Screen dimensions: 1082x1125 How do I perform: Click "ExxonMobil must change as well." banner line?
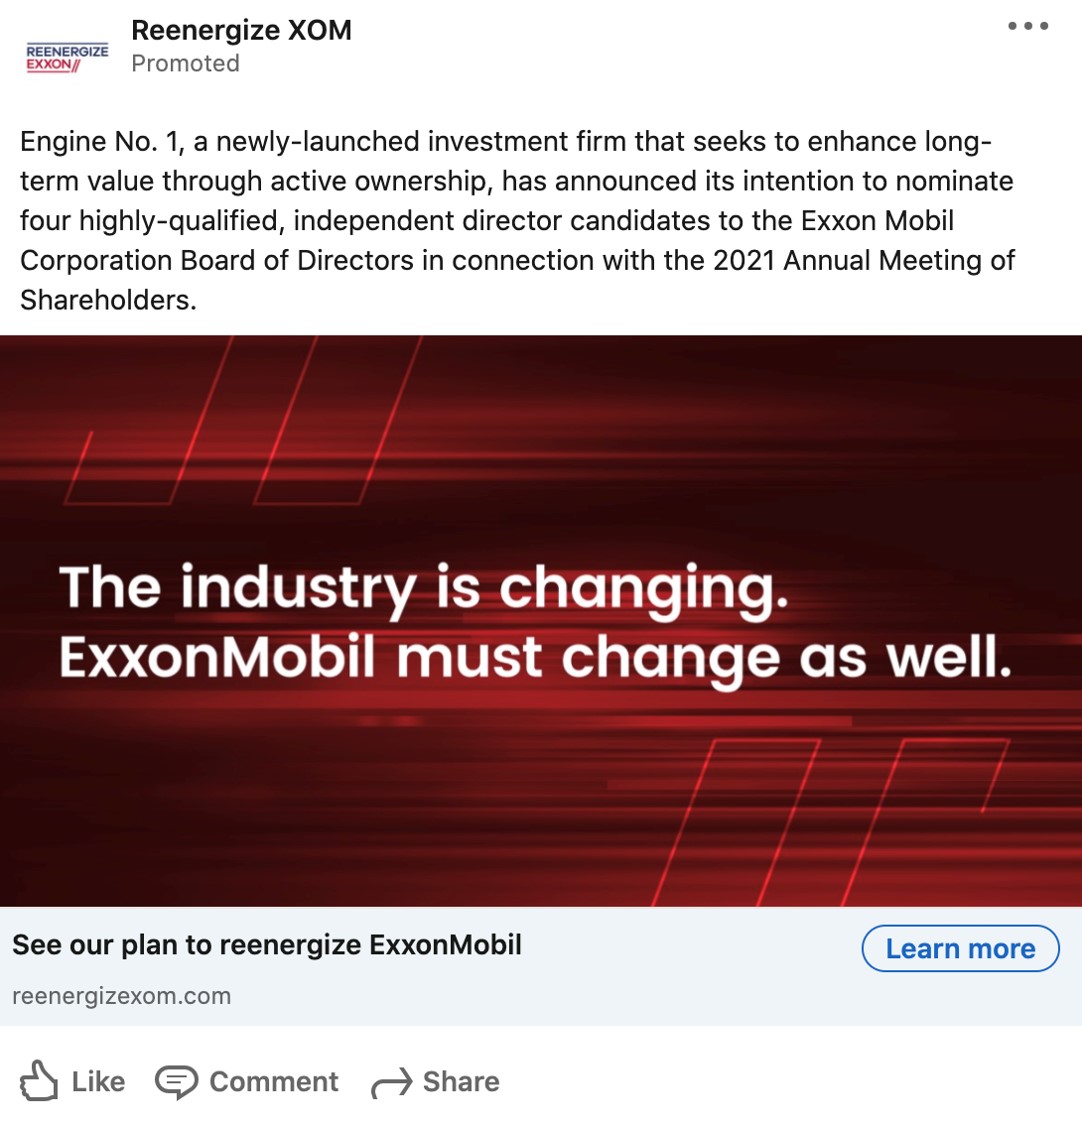click(x=535, y=657)
